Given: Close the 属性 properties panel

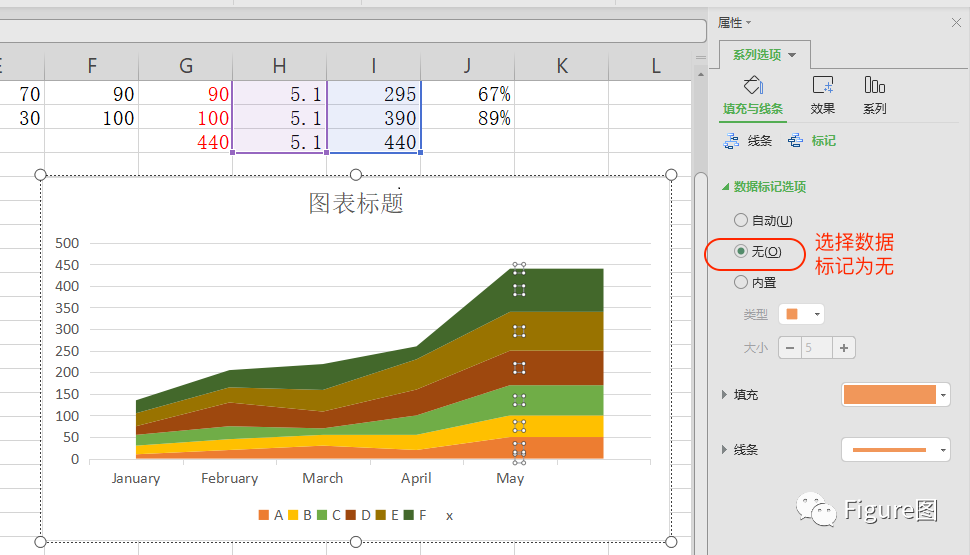Looking at the screenshot, I should coord(956,23).
